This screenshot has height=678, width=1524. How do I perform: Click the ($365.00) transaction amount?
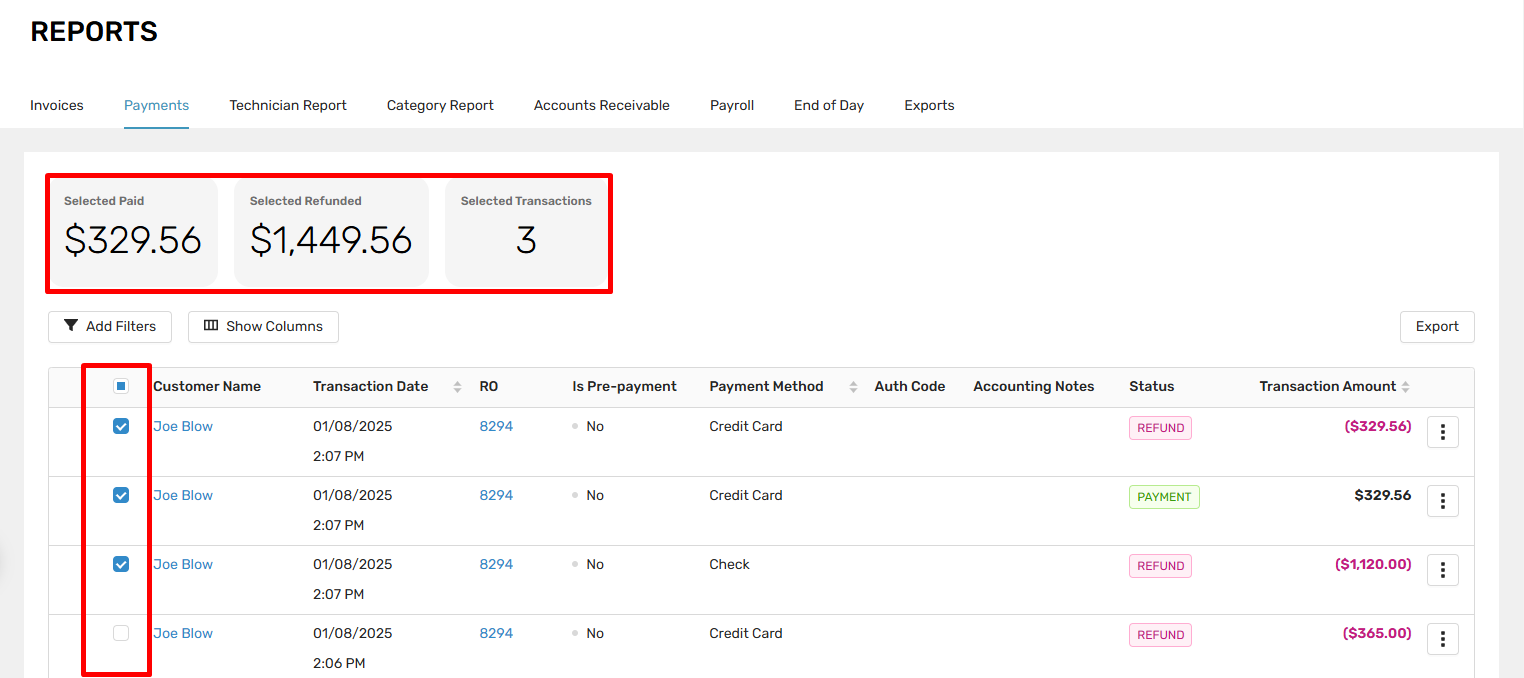click(x=1377, y=633)
